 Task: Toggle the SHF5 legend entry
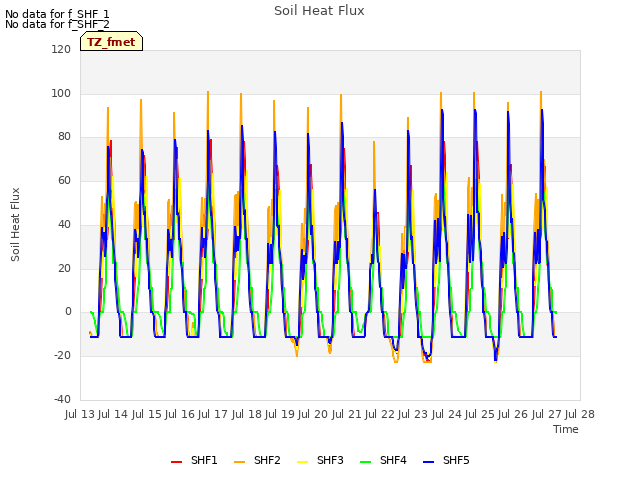(446, 460)
